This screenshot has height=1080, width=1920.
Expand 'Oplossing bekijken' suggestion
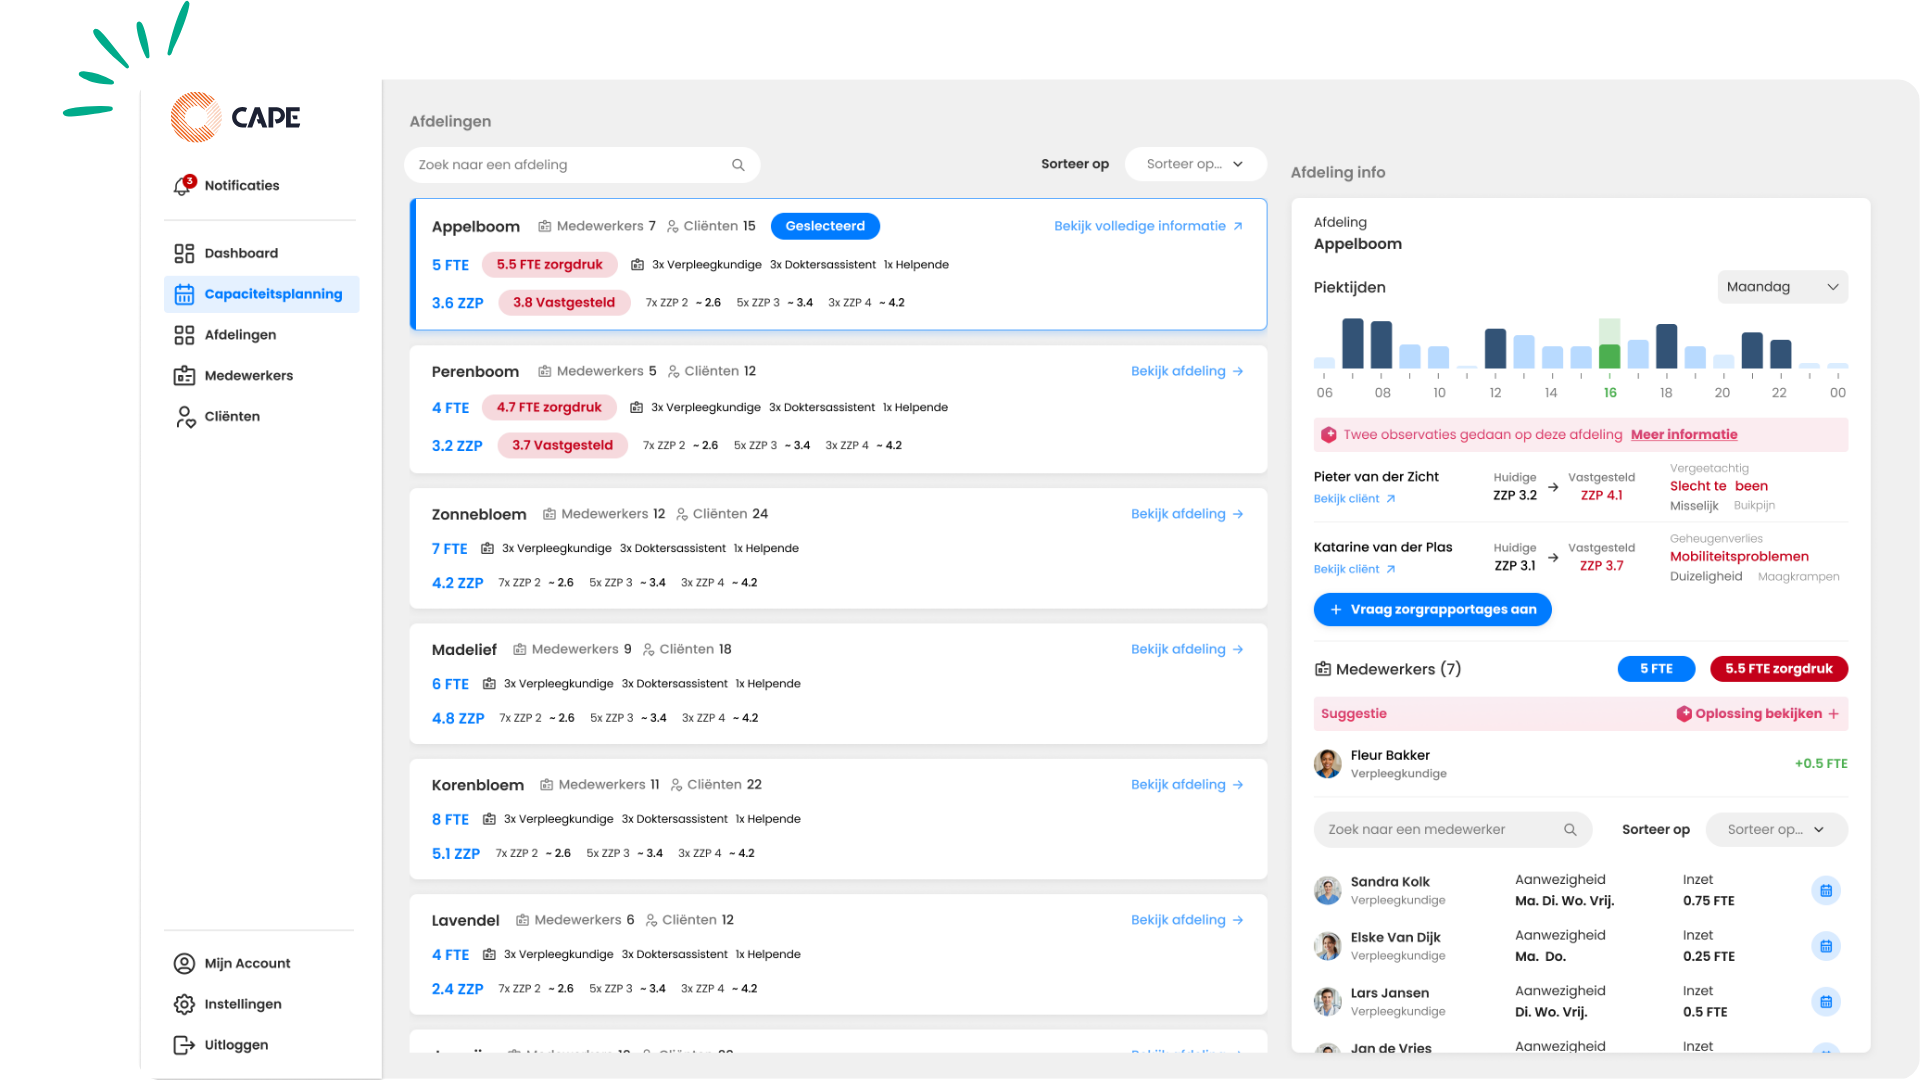pos(1759,714)
